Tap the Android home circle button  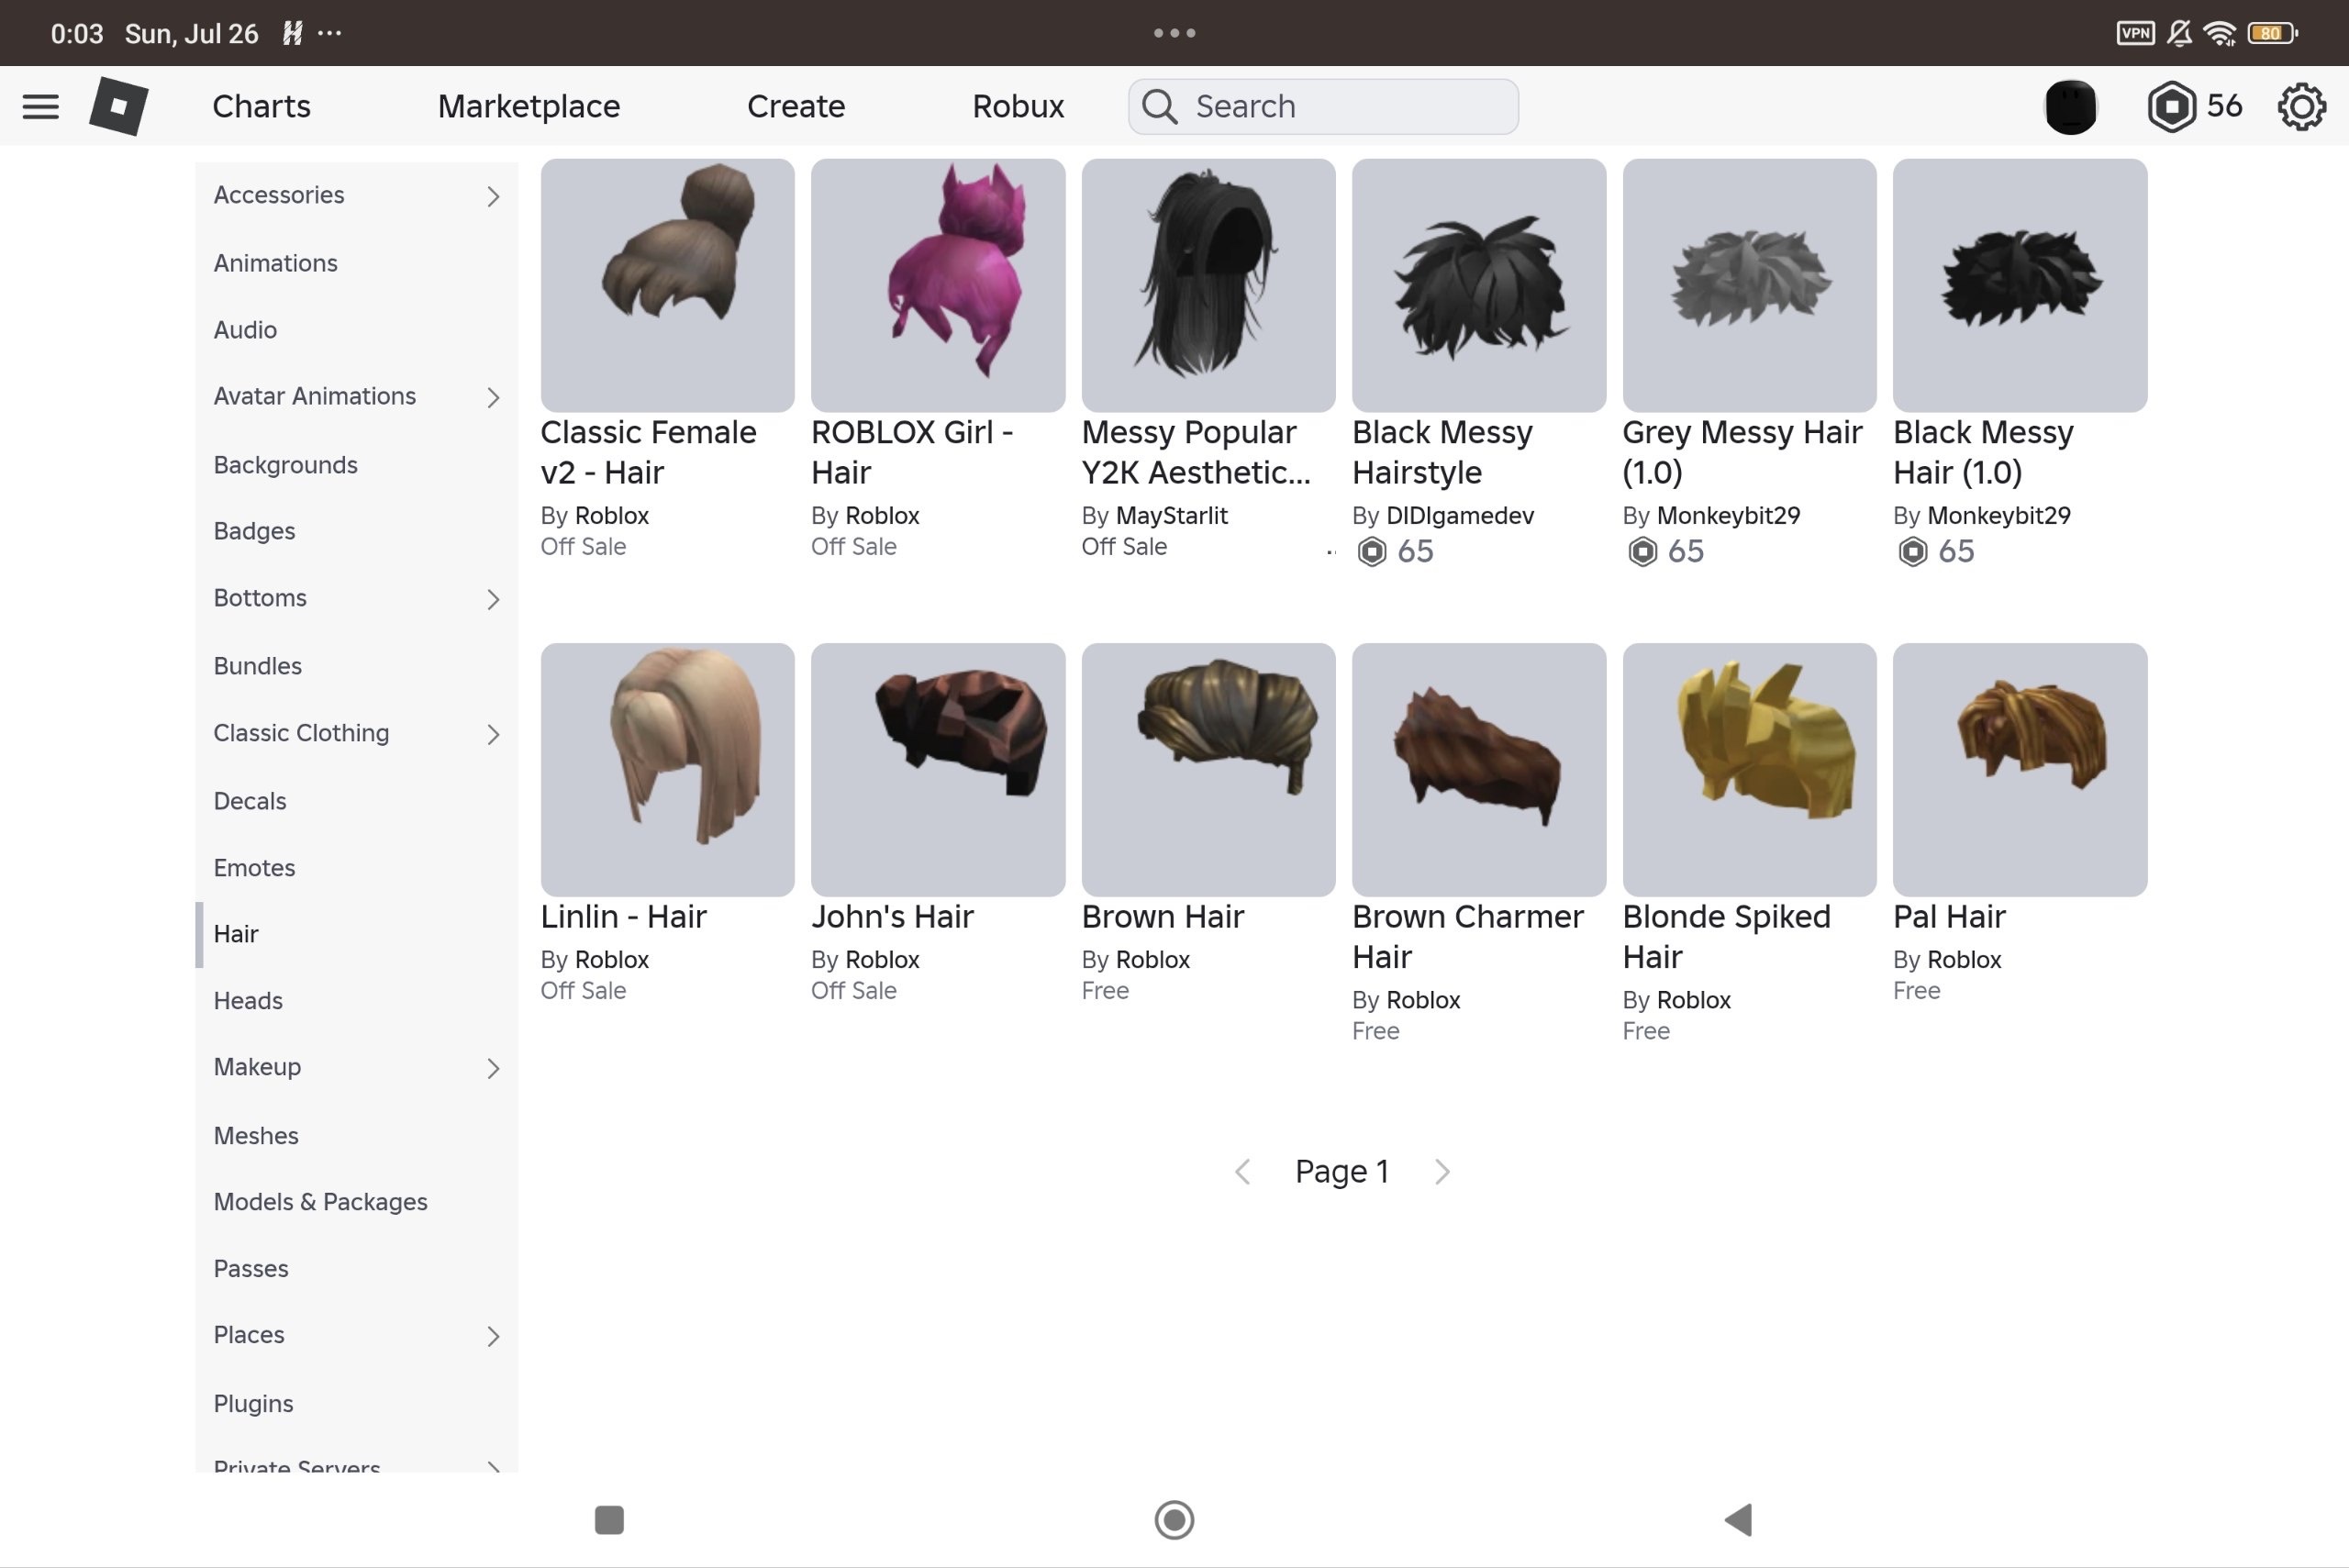pyautogui.click(x=1174, y=1519)
